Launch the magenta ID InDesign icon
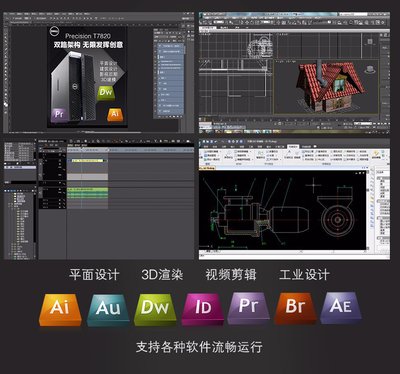Screen dimensions: 400x374 pyautogui.click(x=203, y=309)
